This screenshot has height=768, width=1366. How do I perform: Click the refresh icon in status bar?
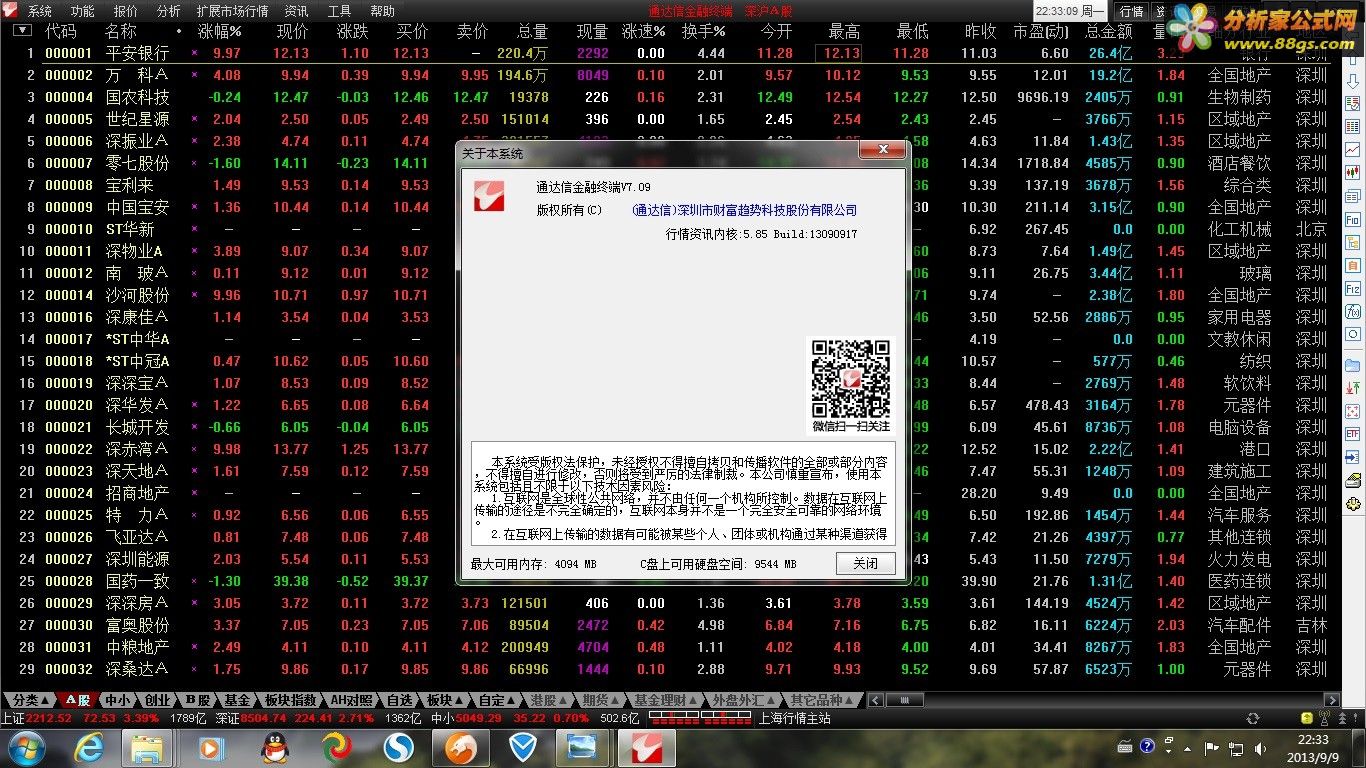(1253, 718)
